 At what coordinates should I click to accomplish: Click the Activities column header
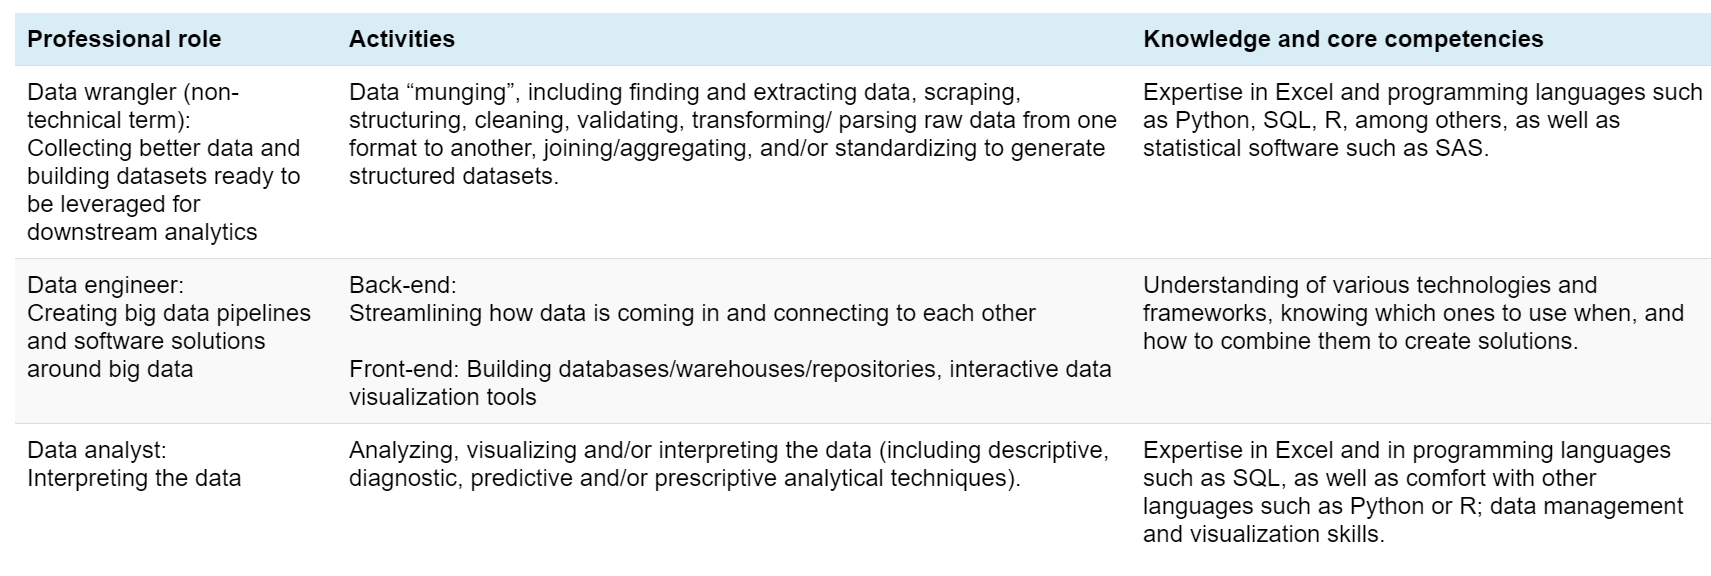401,39
